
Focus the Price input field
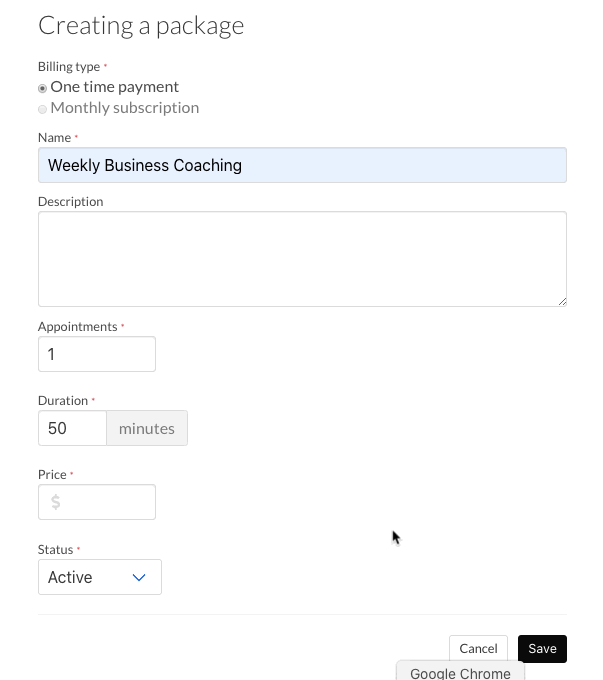click(x=97, y=502)
